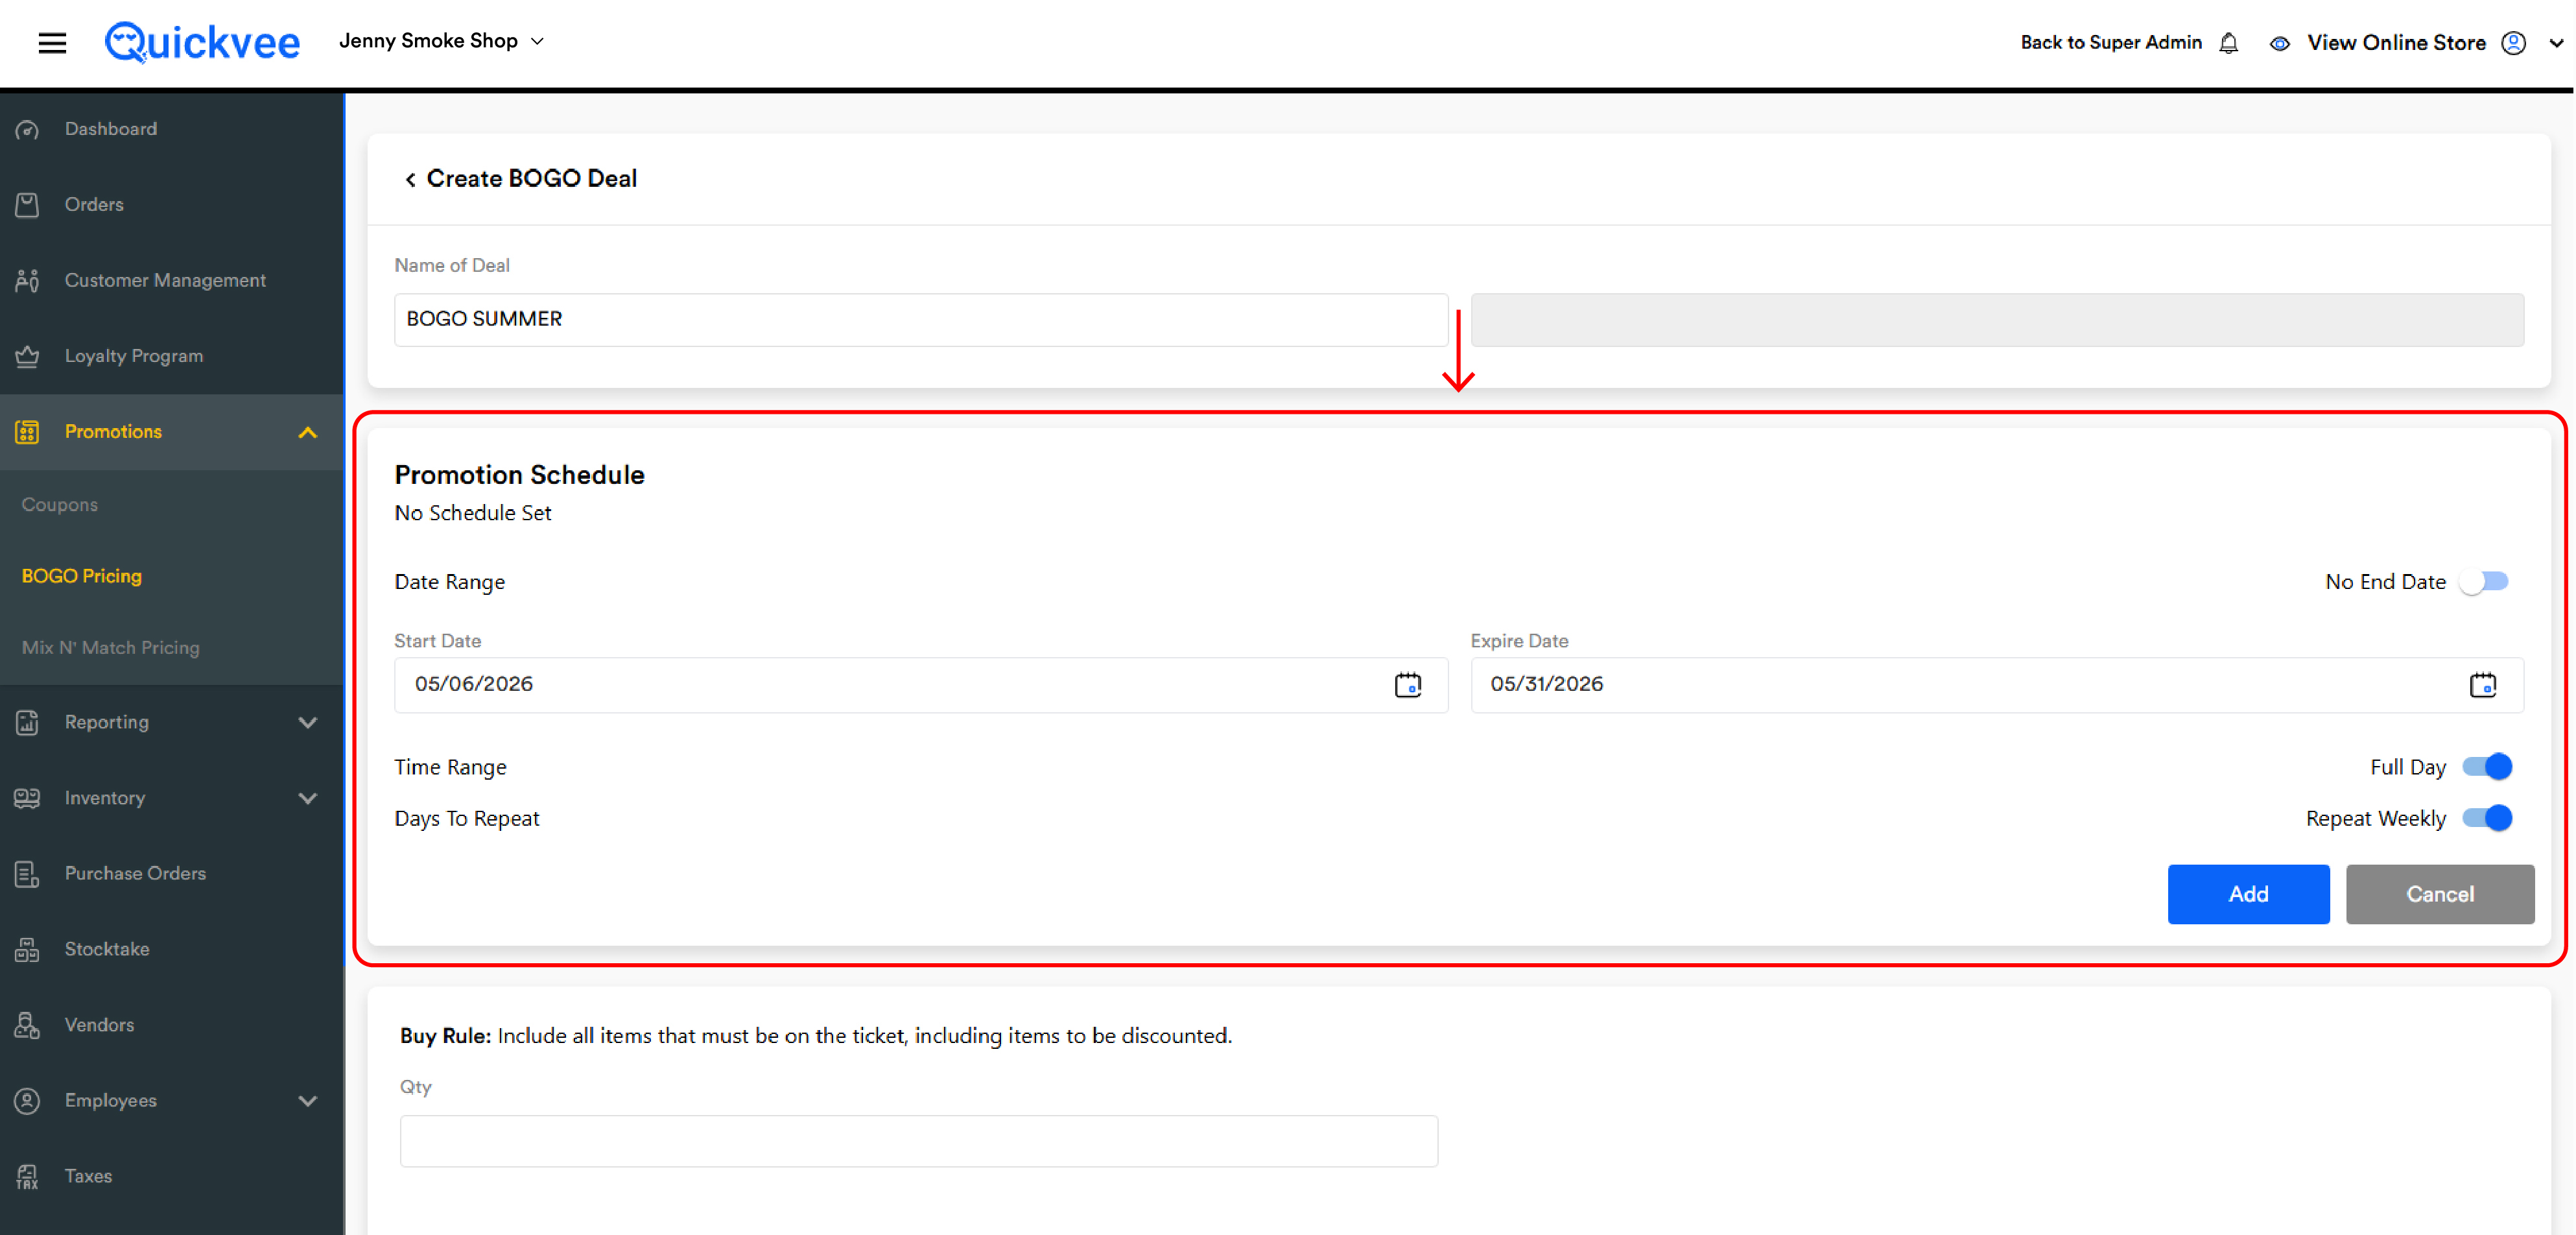2576x1235 pixels.
Task: Open the hamburger menu icon
Action: [x=52, y=42]
